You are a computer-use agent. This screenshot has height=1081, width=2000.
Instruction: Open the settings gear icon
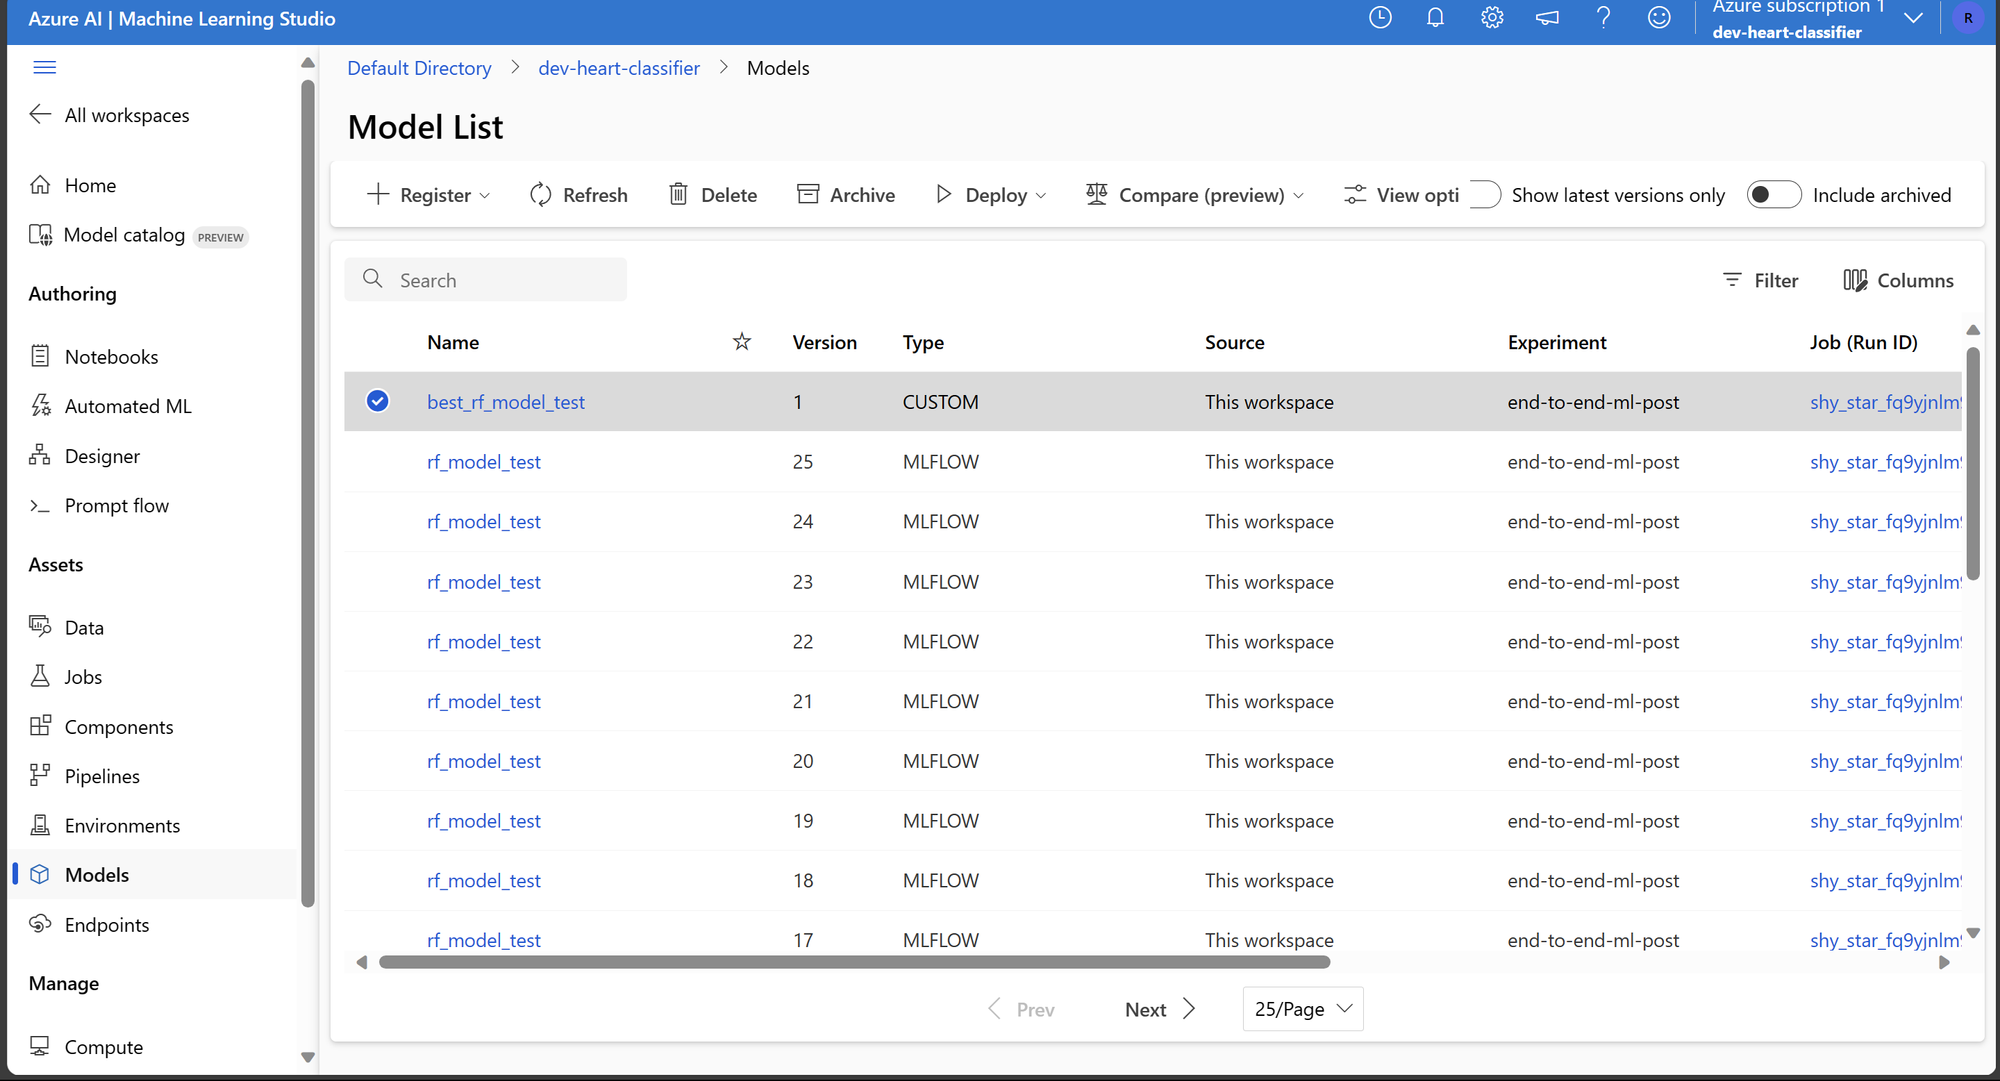[1492, 18]
